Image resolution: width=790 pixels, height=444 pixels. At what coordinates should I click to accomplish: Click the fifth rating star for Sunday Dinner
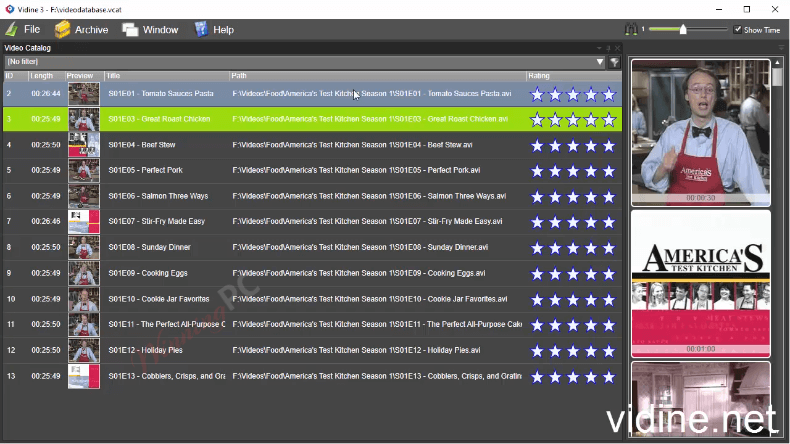(609, 248)
